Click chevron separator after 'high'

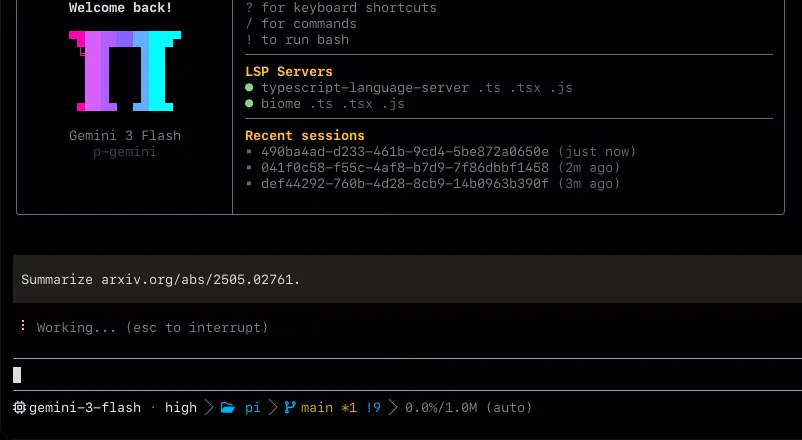(209, 407)
